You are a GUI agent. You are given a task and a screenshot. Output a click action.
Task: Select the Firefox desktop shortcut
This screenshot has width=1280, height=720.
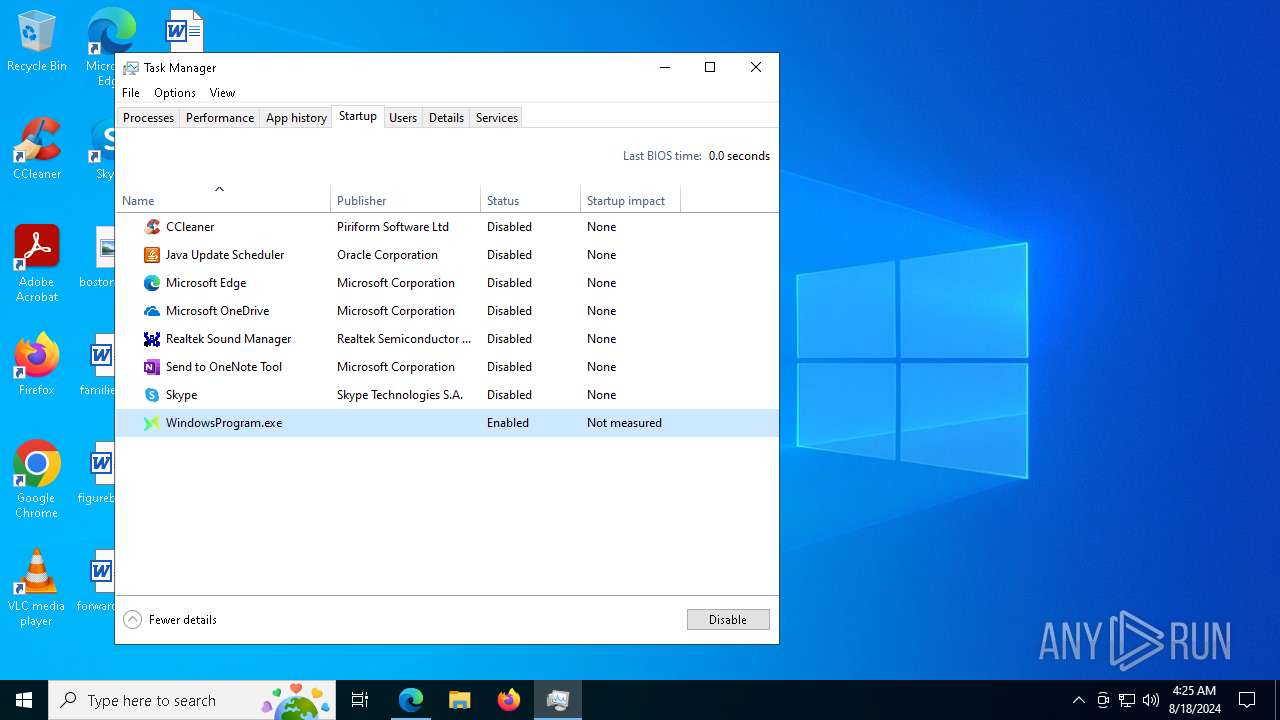point(37,365)
